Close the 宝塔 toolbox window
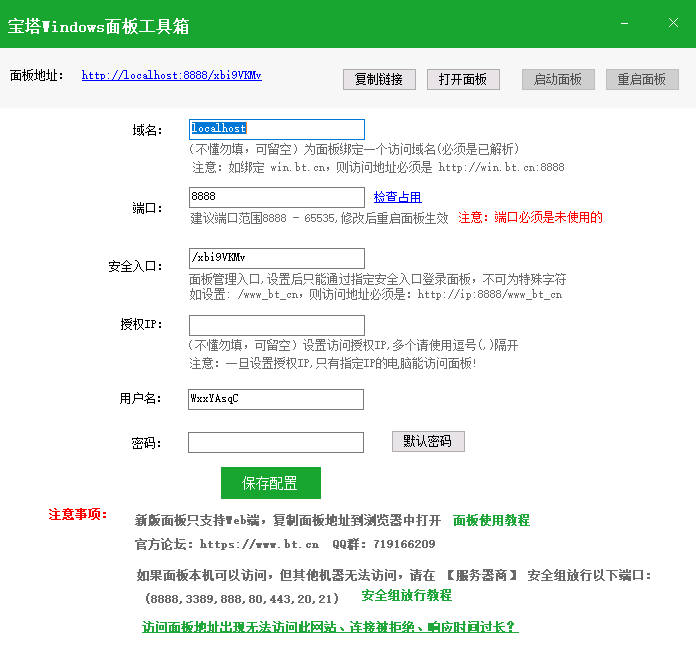 pyautogui.click(x=673, y=23)
